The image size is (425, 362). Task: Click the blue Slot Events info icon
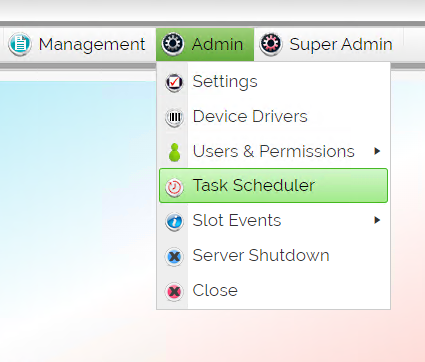pos(174,222)
